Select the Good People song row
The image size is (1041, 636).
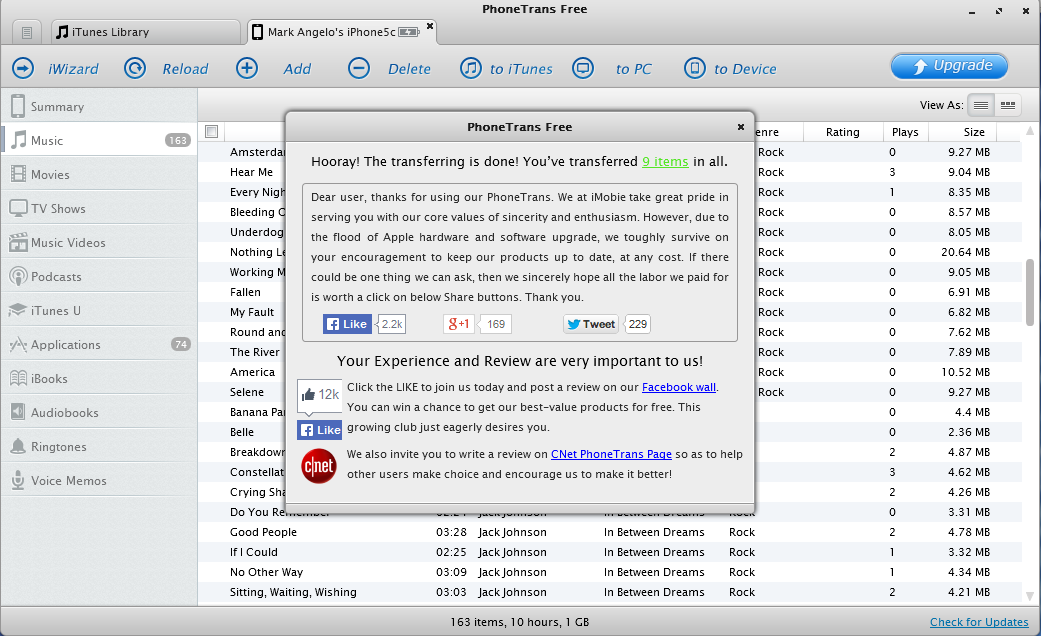tap(610, 532)
